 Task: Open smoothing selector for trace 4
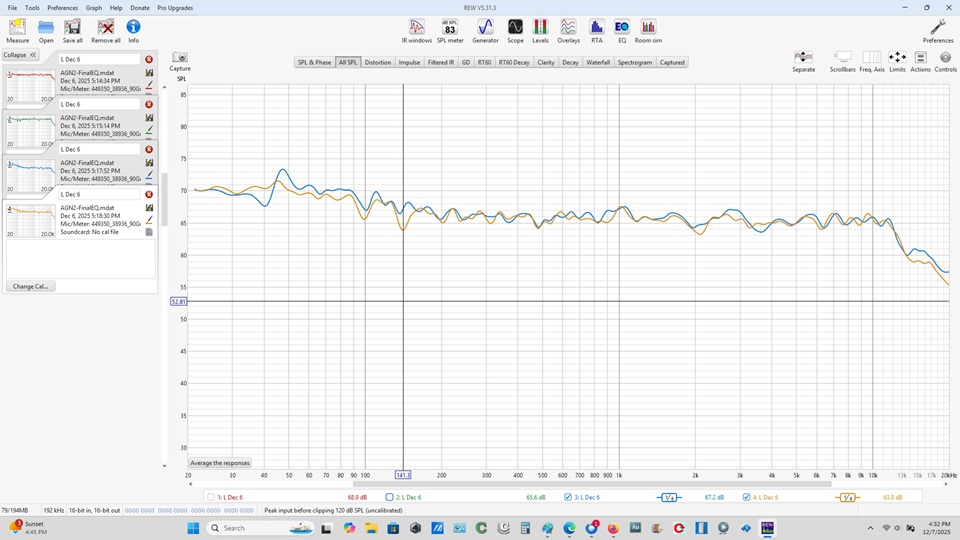847,497
